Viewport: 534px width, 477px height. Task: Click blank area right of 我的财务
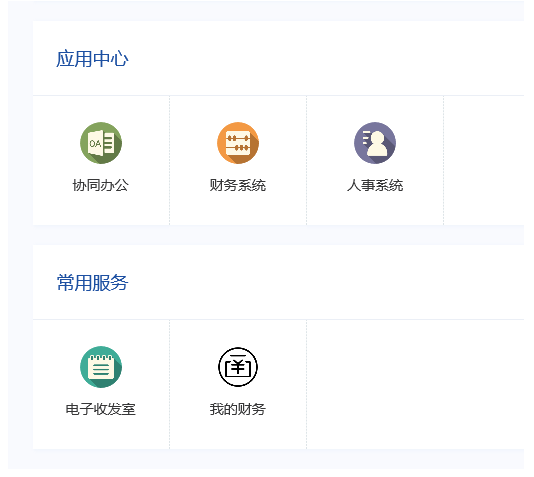coord(415,384)
